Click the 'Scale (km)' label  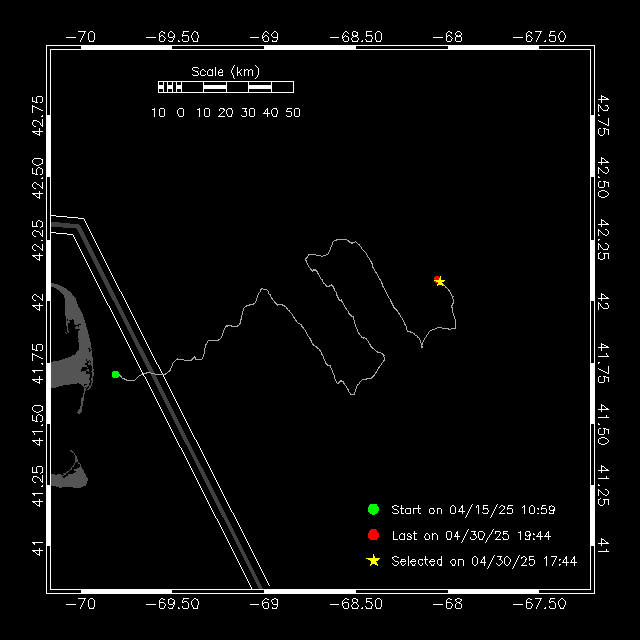(x=225, y=72)
